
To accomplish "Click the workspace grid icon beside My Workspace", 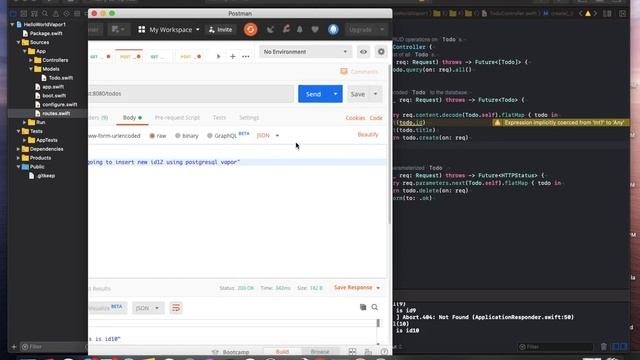I will pyautogui.click(x=142, y=29).
